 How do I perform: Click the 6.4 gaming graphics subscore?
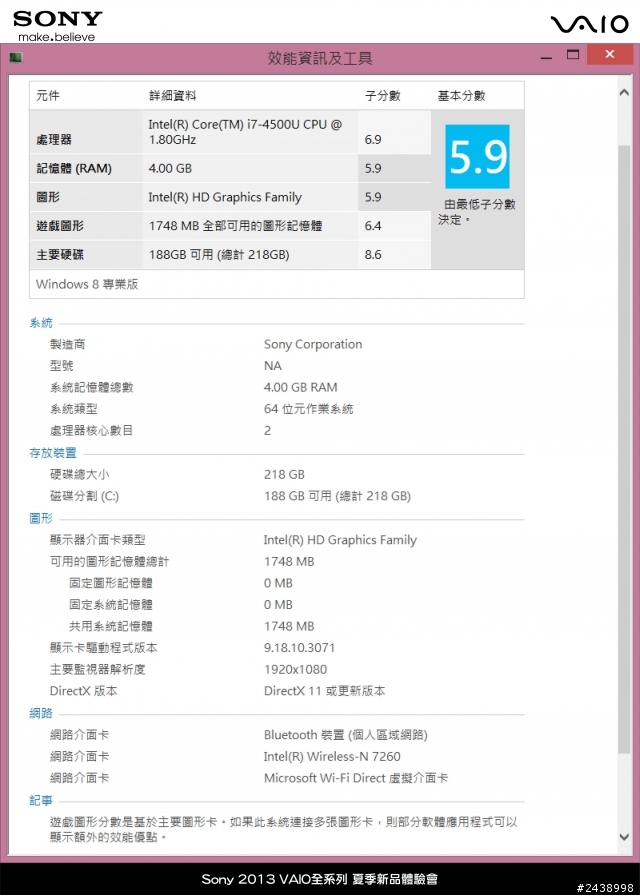tap(373, 226)
